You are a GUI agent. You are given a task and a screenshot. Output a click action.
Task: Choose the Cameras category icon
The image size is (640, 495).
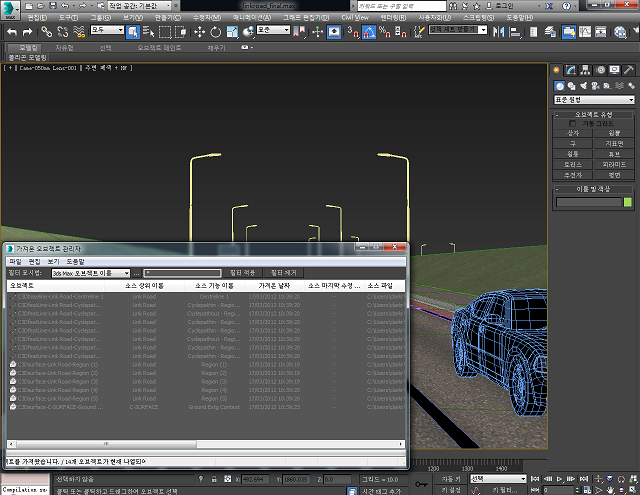(x=596, y=85)
